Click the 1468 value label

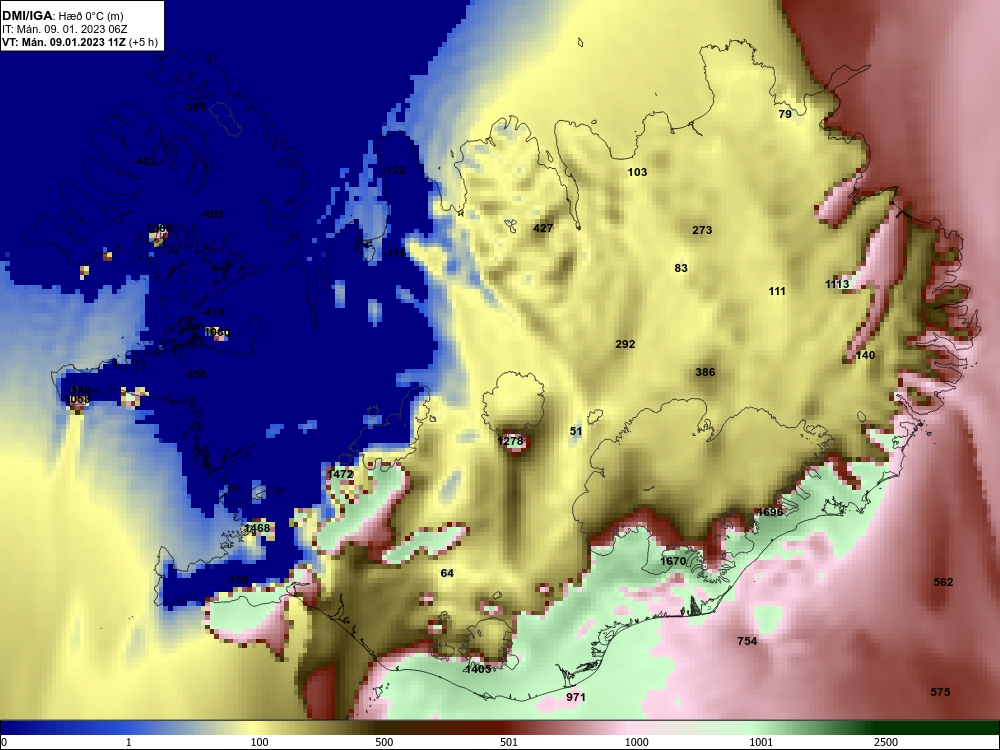(x=257, y=528)
